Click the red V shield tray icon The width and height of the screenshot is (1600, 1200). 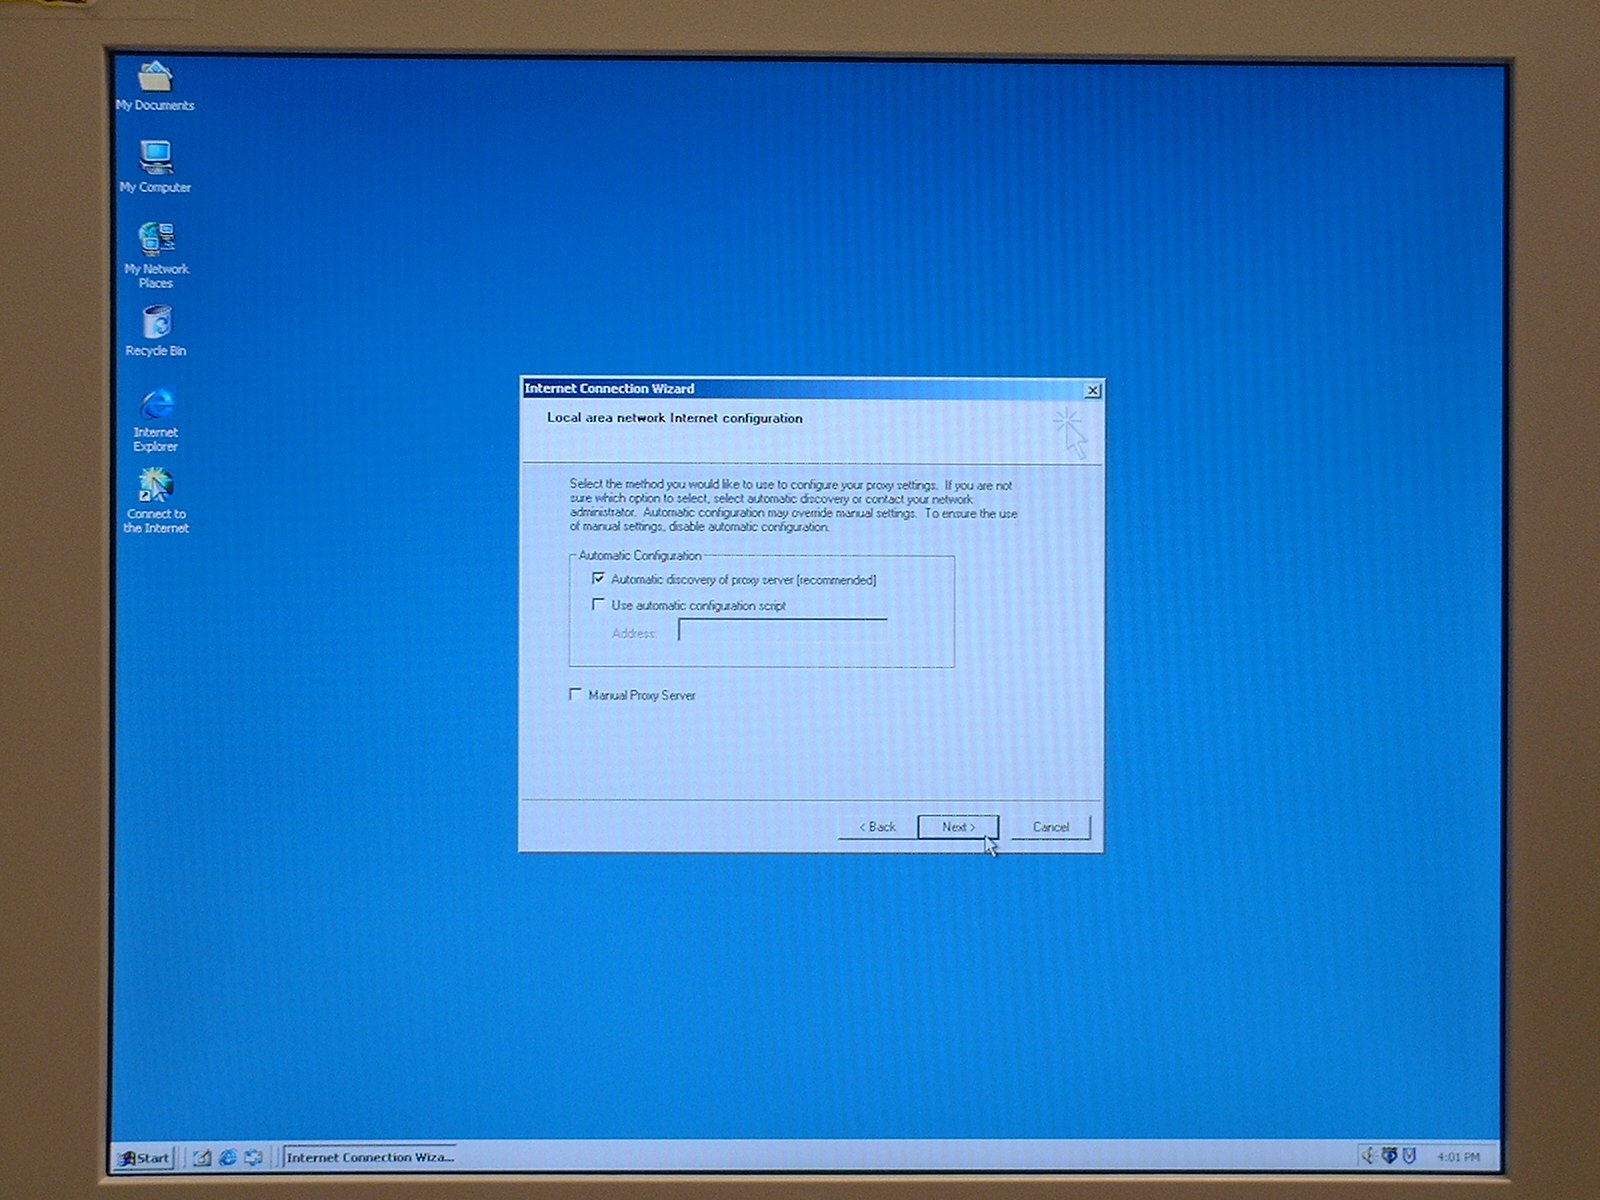coord(1410,1156)
